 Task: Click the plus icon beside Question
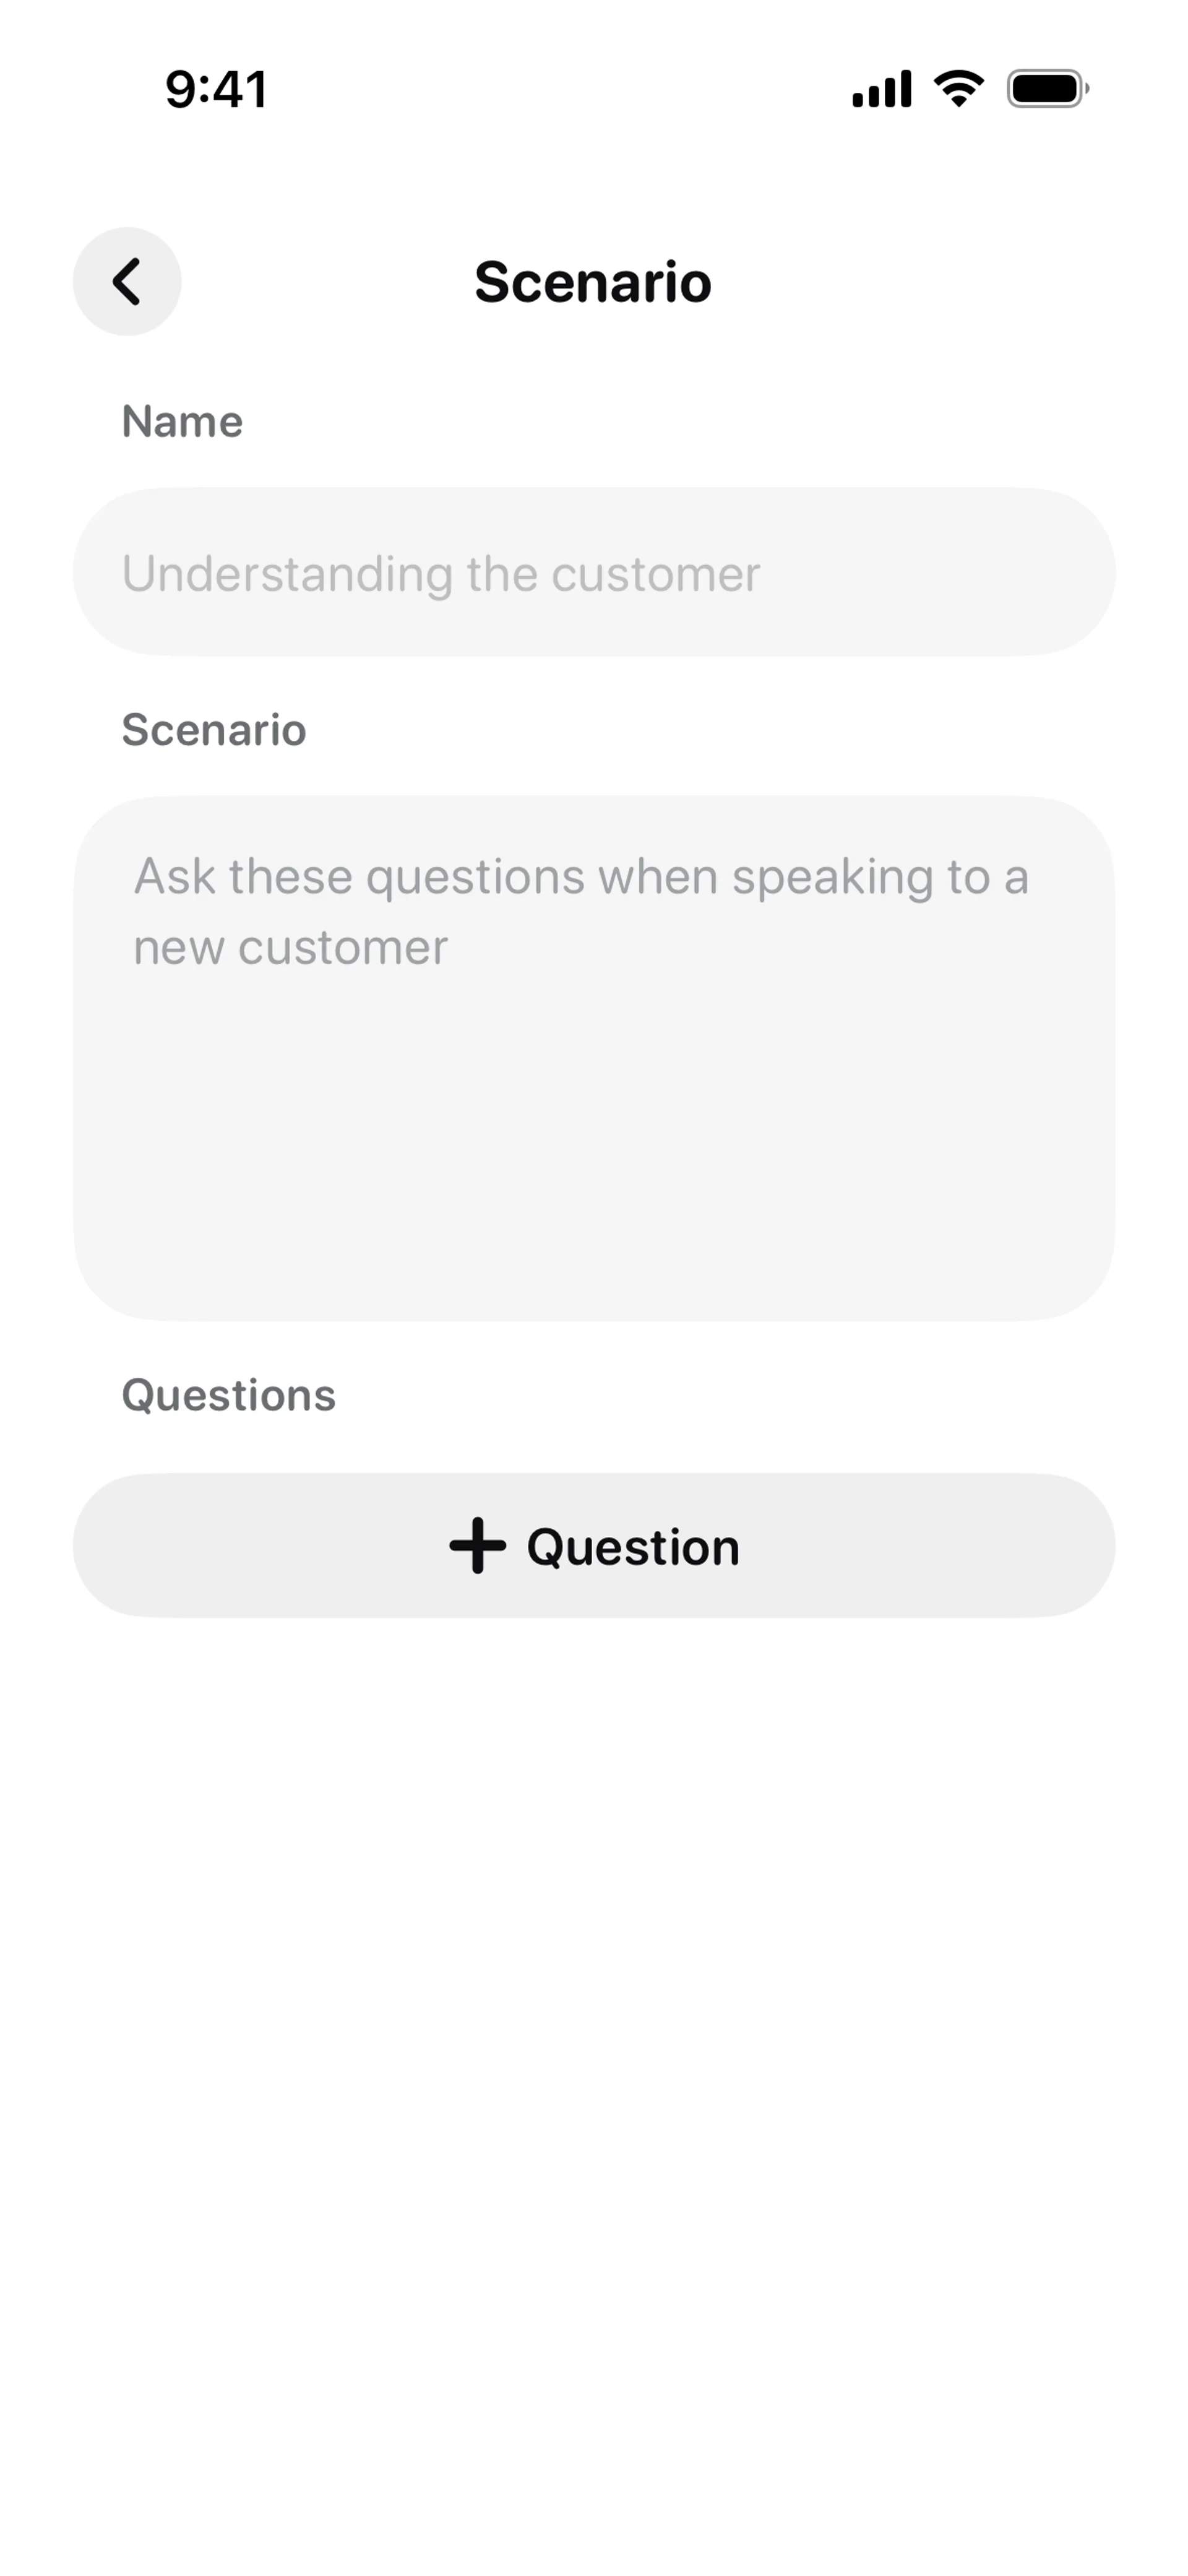coord(477,1545)
